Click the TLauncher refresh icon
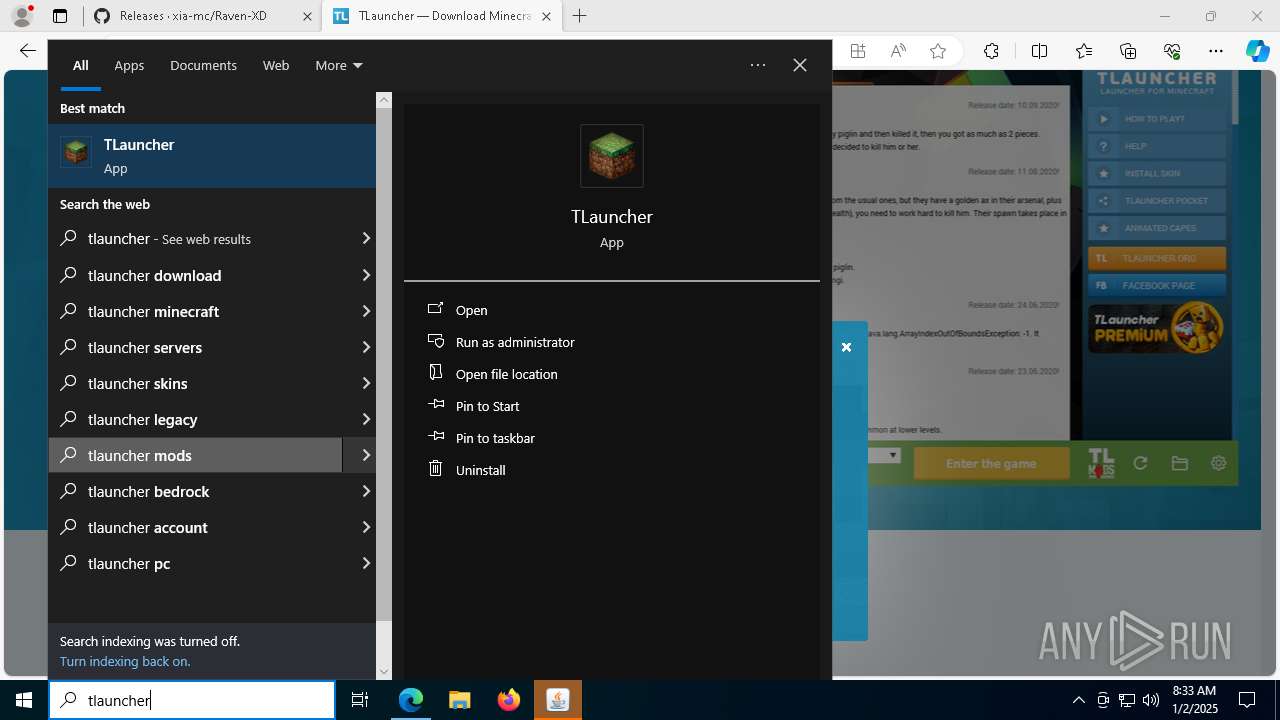Screen dimensions: 1280x720 click(1140, 463)
